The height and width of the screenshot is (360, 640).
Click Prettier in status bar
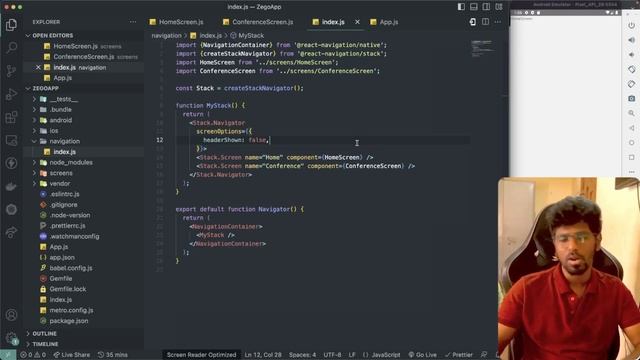[458, 355]
